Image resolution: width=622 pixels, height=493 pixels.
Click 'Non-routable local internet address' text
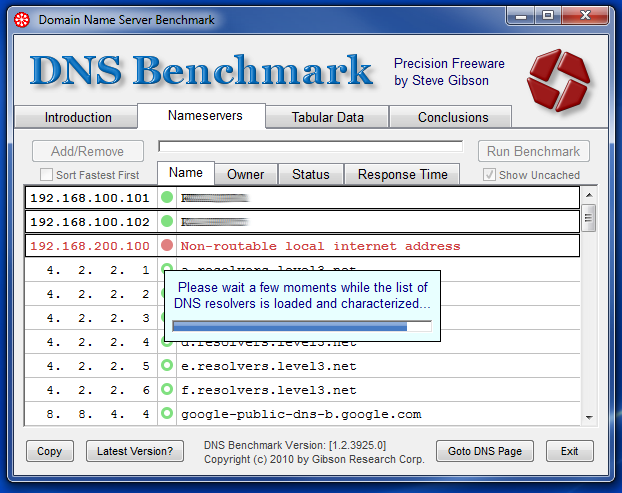tap(320, 246)
